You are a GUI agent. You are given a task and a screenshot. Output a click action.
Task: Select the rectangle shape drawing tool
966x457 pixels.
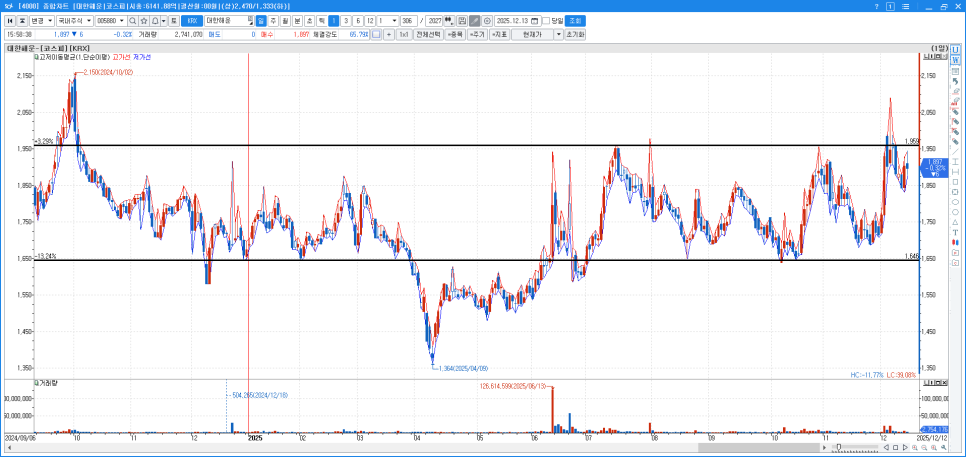(x=955, y=182)
